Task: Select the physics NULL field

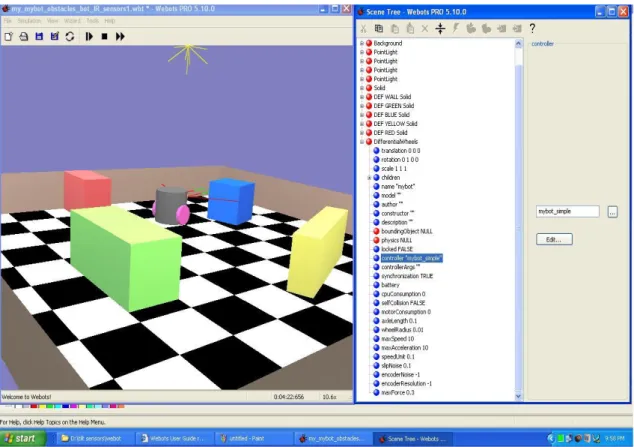Action: coord(396,240)
